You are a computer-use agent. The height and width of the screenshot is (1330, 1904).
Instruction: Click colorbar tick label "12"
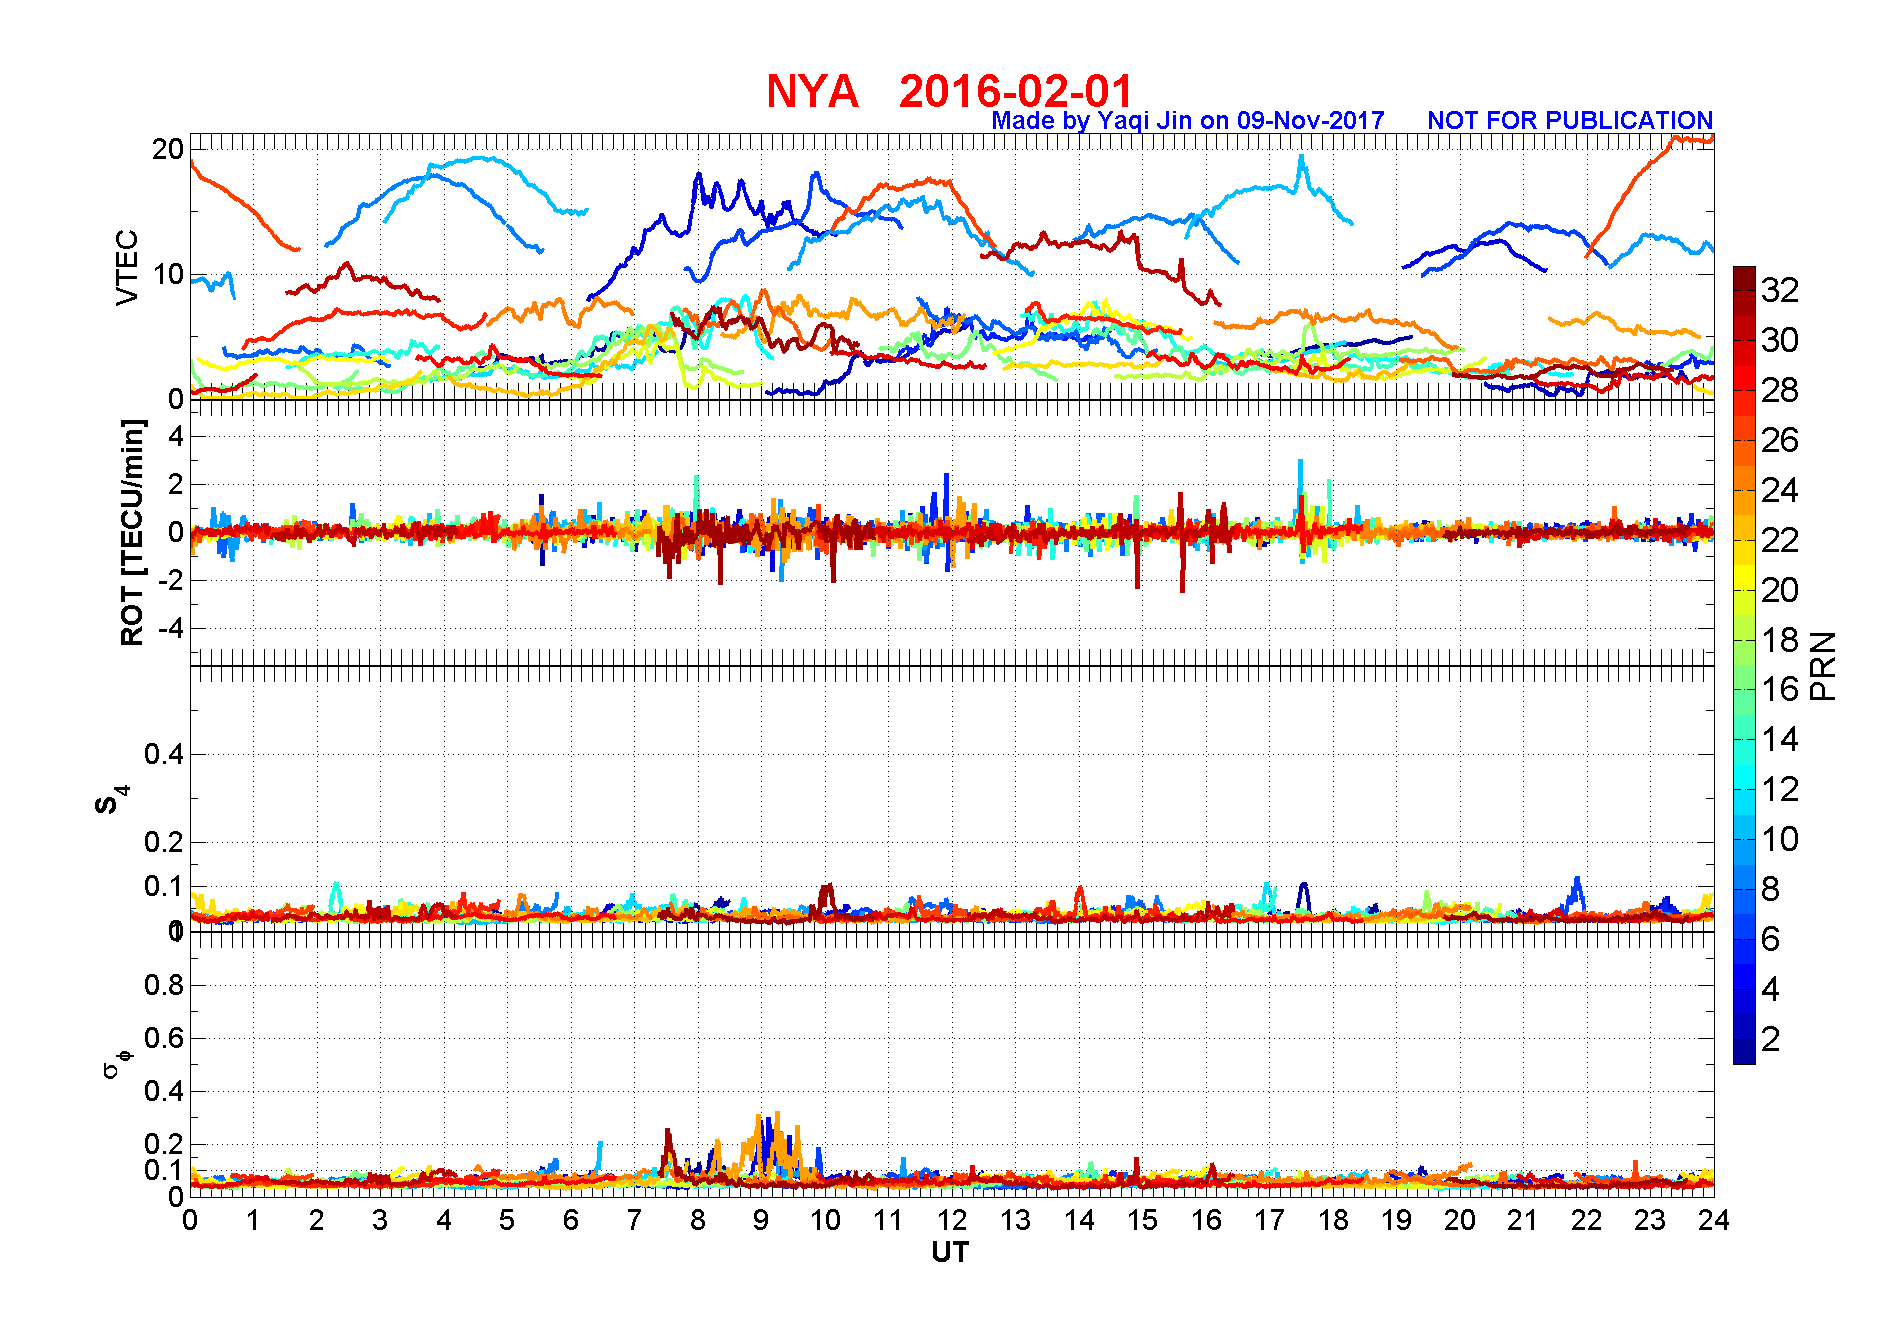pyautogui.click(x=1779, y=789)
